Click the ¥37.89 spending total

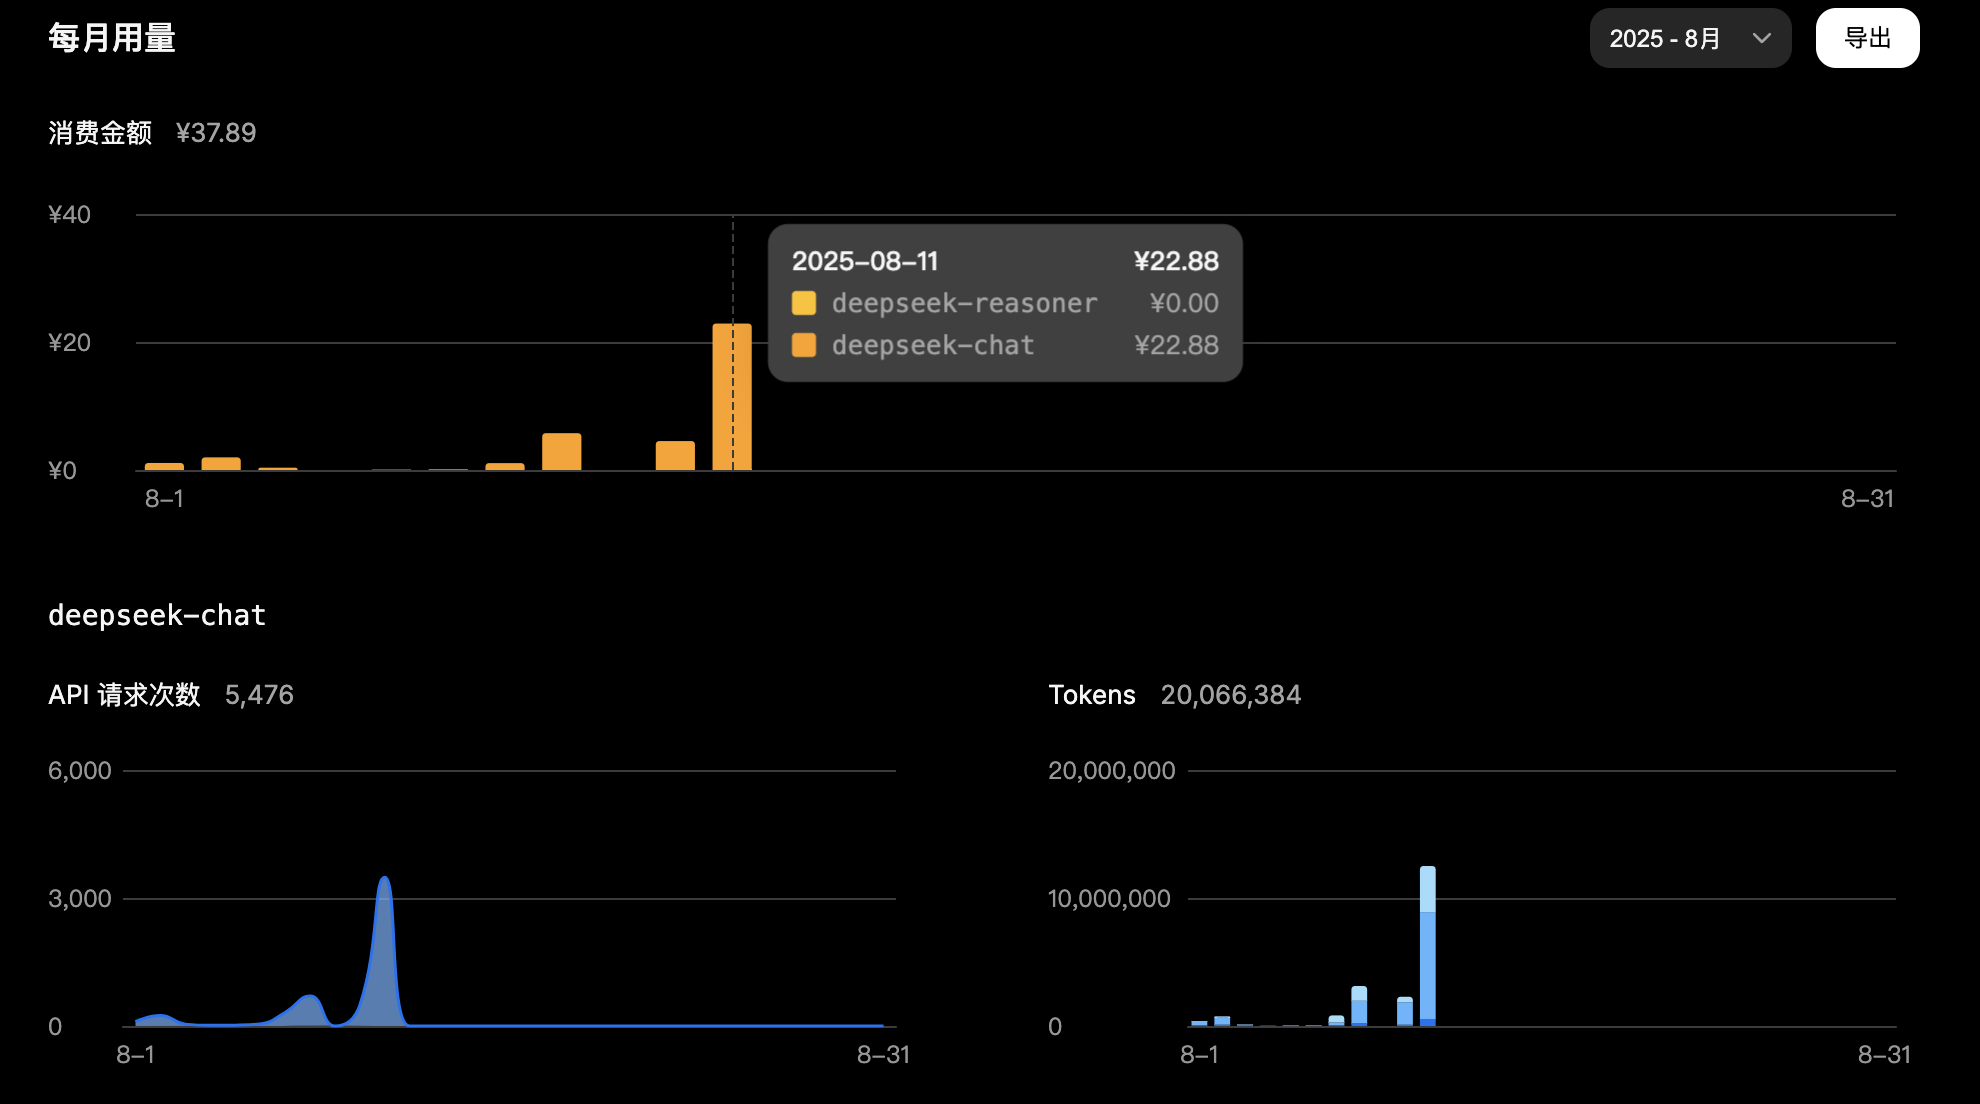tap(216, 133)
